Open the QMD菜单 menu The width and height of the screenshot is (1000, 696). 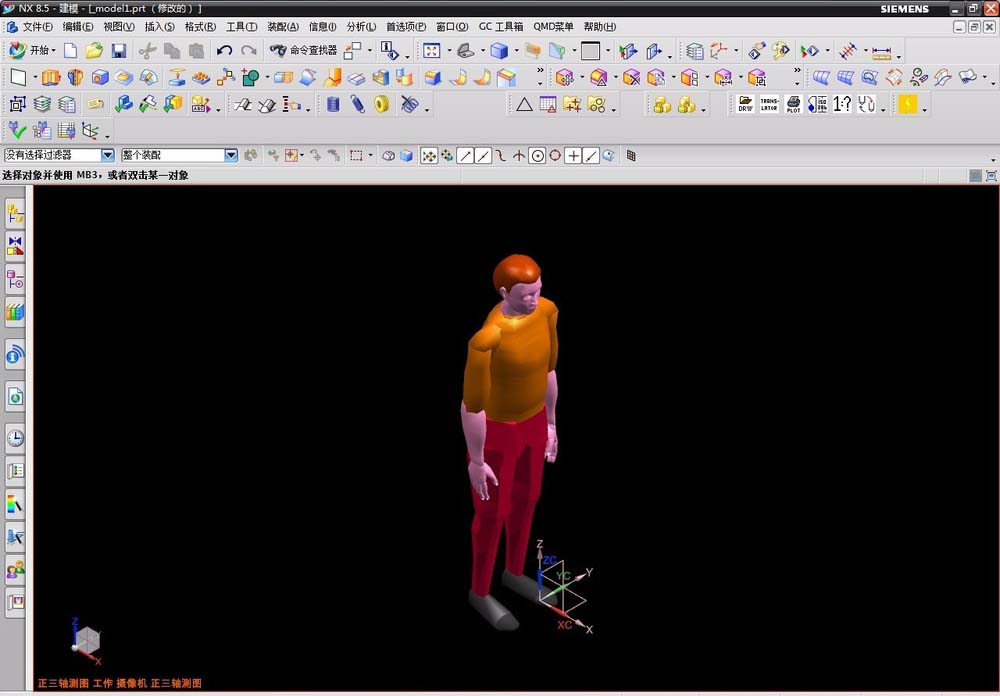tap(553, 26)
